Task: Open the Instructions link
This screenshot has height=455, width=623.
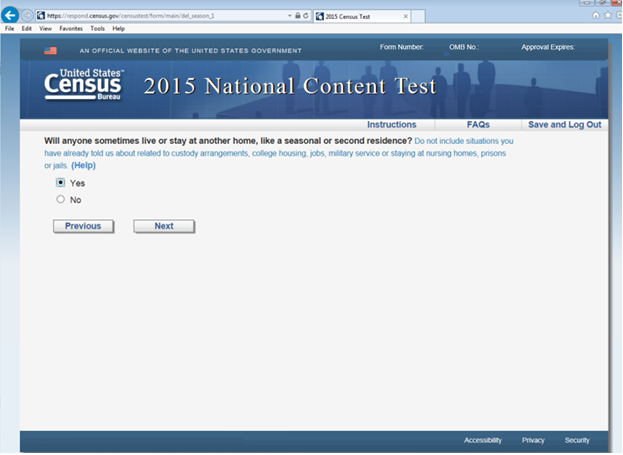Action: [391, 125]
